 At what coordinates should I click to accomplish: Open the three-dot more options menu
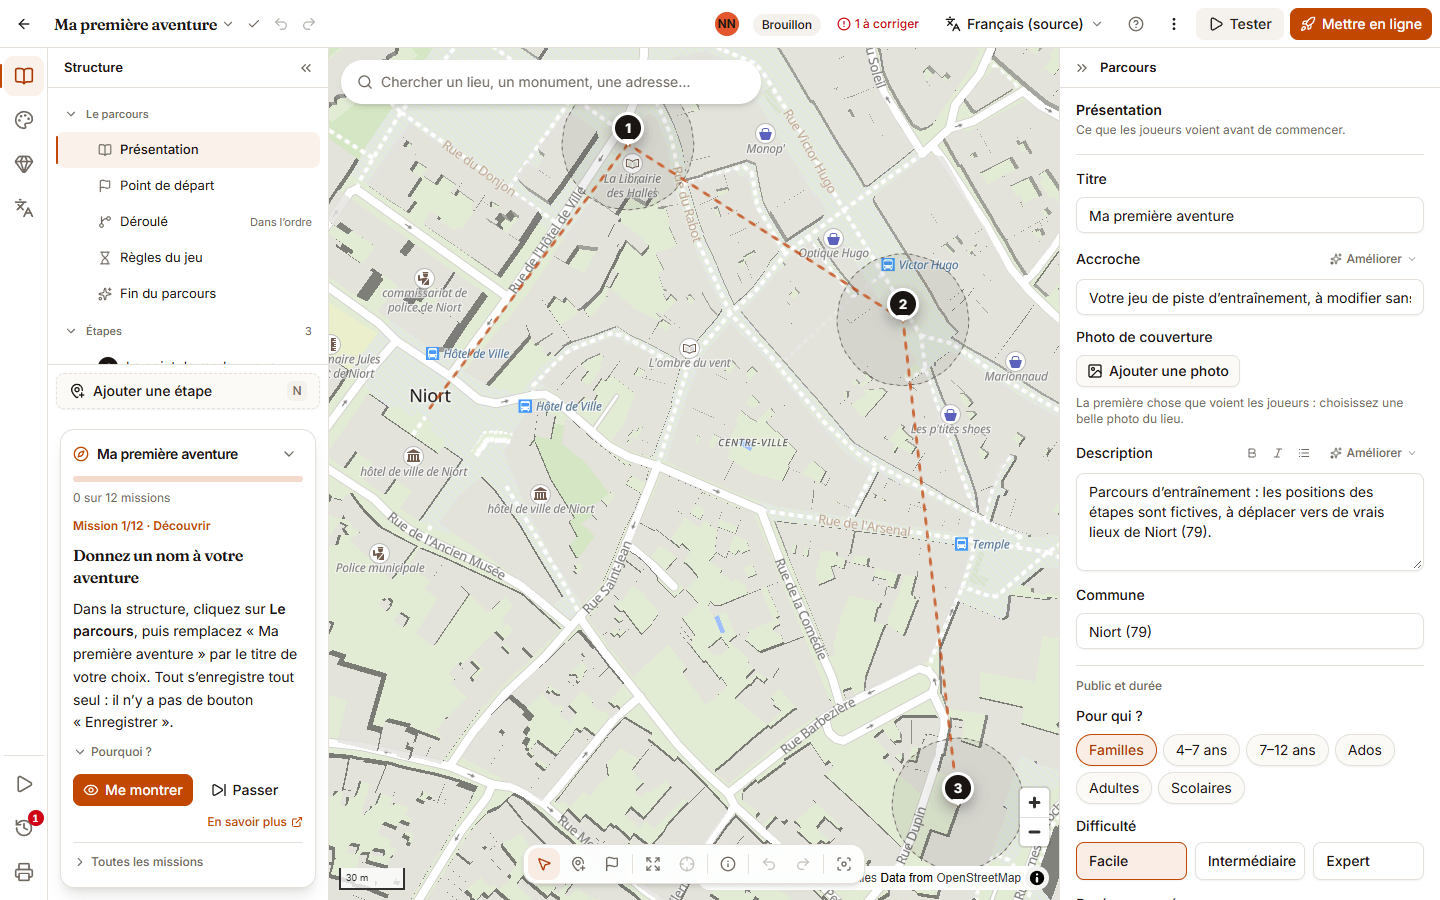tap(1174, 24)
